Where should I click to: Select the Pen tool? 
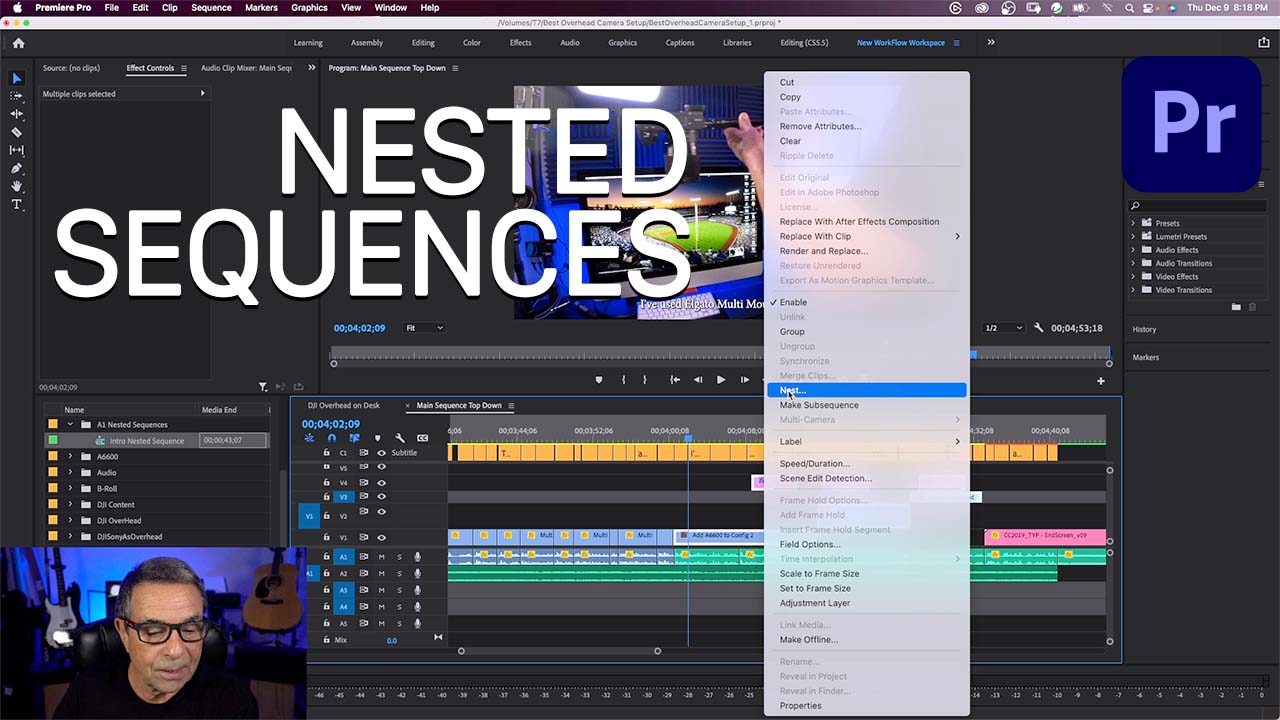(x=16, y=168)
